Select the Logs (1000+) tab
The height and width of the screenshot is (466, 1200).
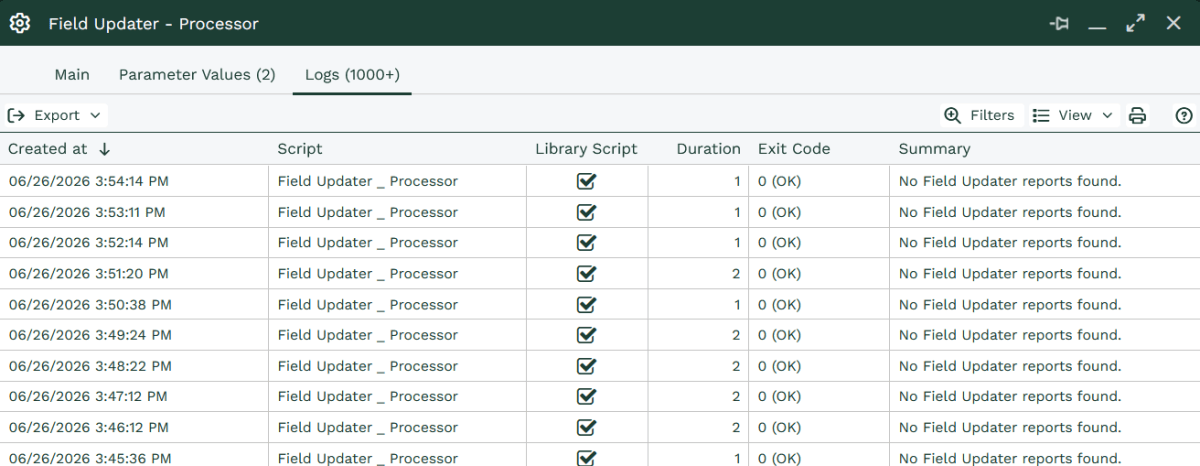(352, 75)
